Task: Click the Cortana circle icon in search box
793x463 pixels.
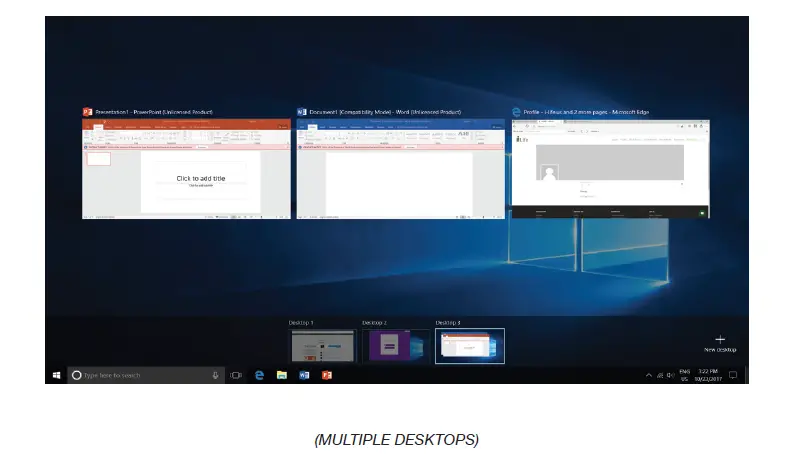Action: [x=77, y=375]
